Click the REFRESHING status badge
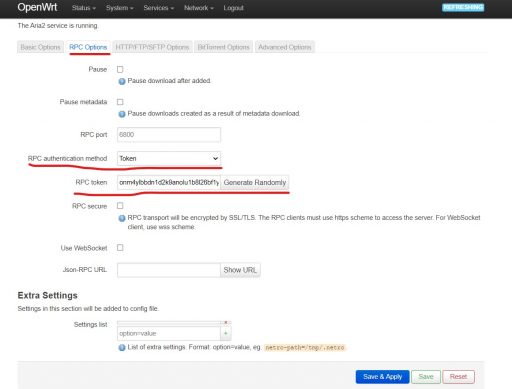 [463, 7]
